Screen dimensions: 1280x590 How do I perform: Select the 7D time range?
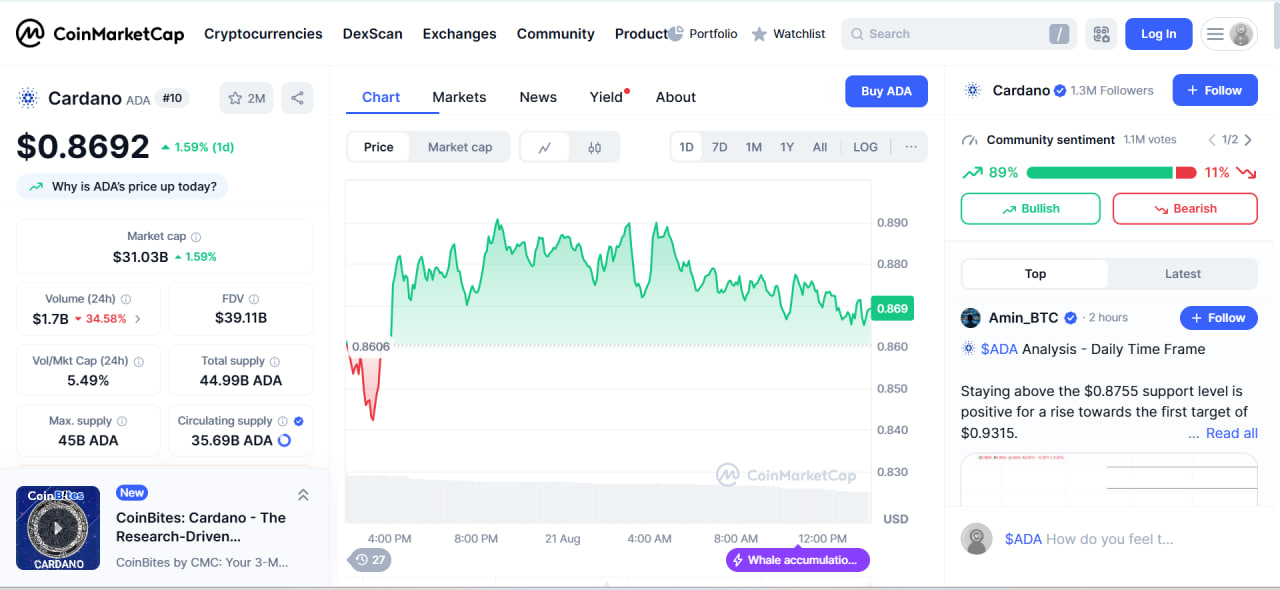[719, 147]
